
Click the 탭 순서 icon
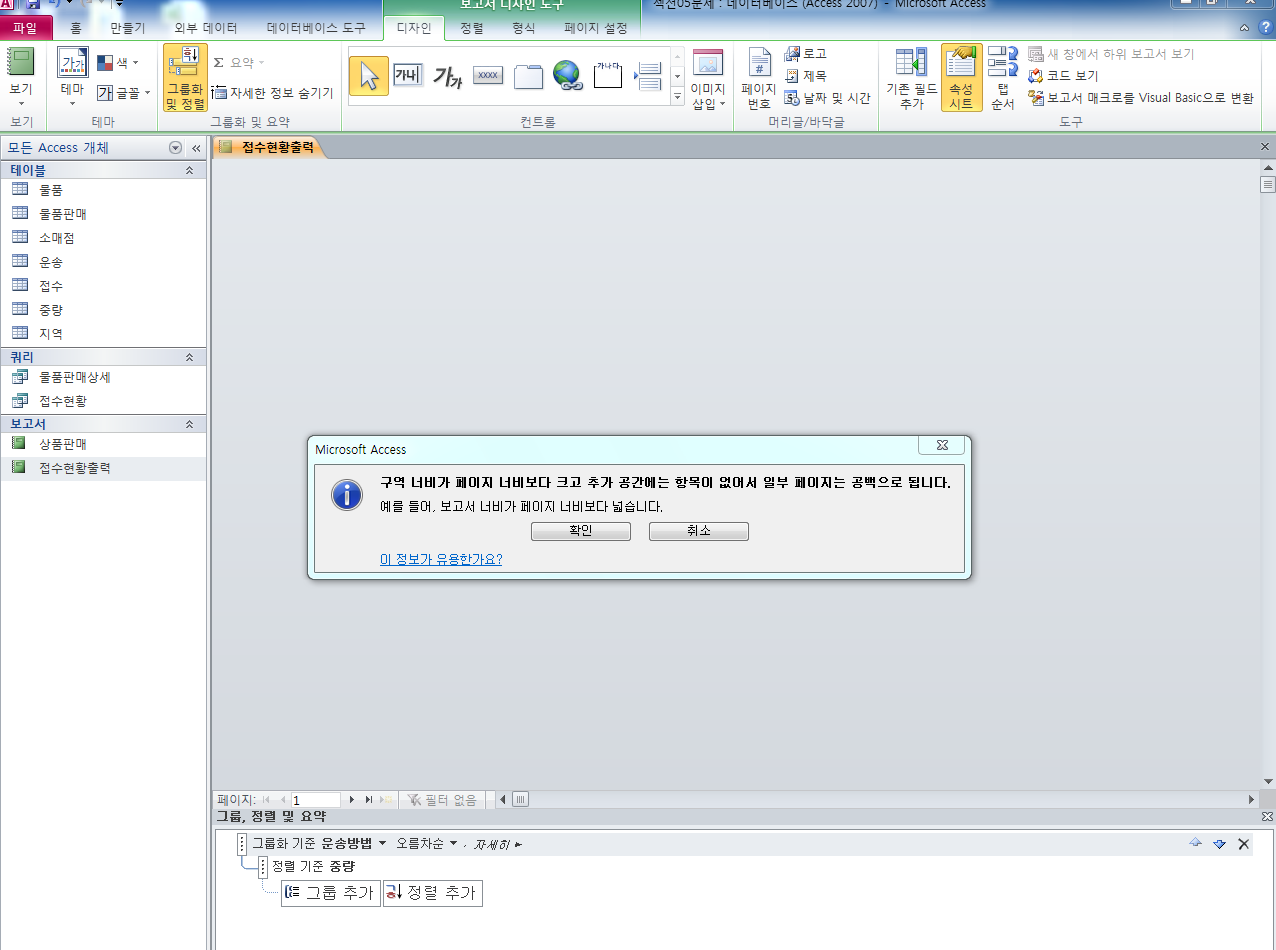[x=1002, y=77]
